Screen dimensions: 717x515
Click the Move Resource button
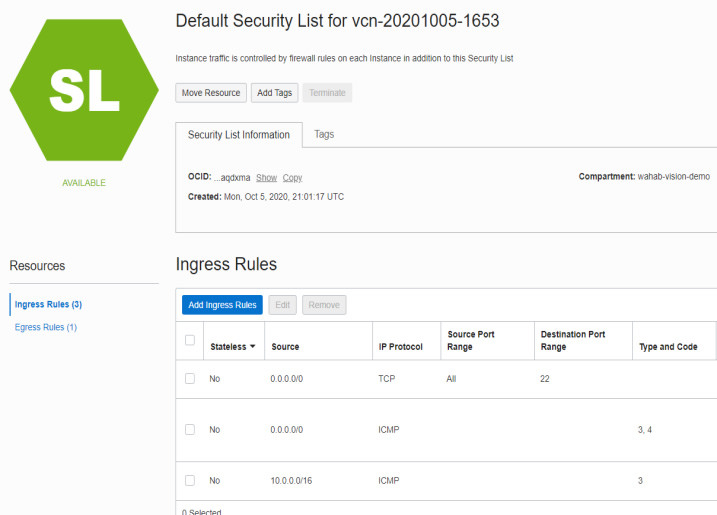coord(211,93)
